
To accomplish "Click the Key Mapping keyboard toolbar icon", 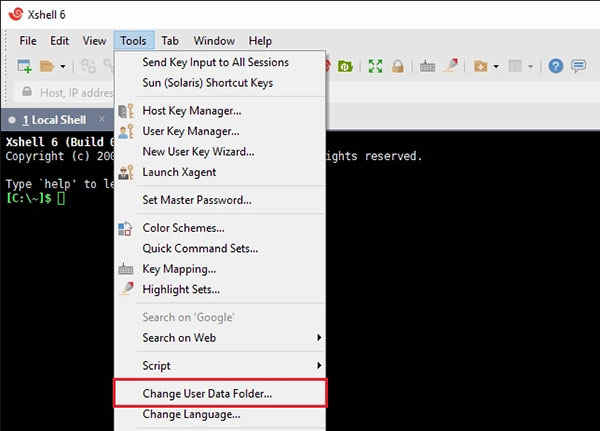I will tap(427, 67).
